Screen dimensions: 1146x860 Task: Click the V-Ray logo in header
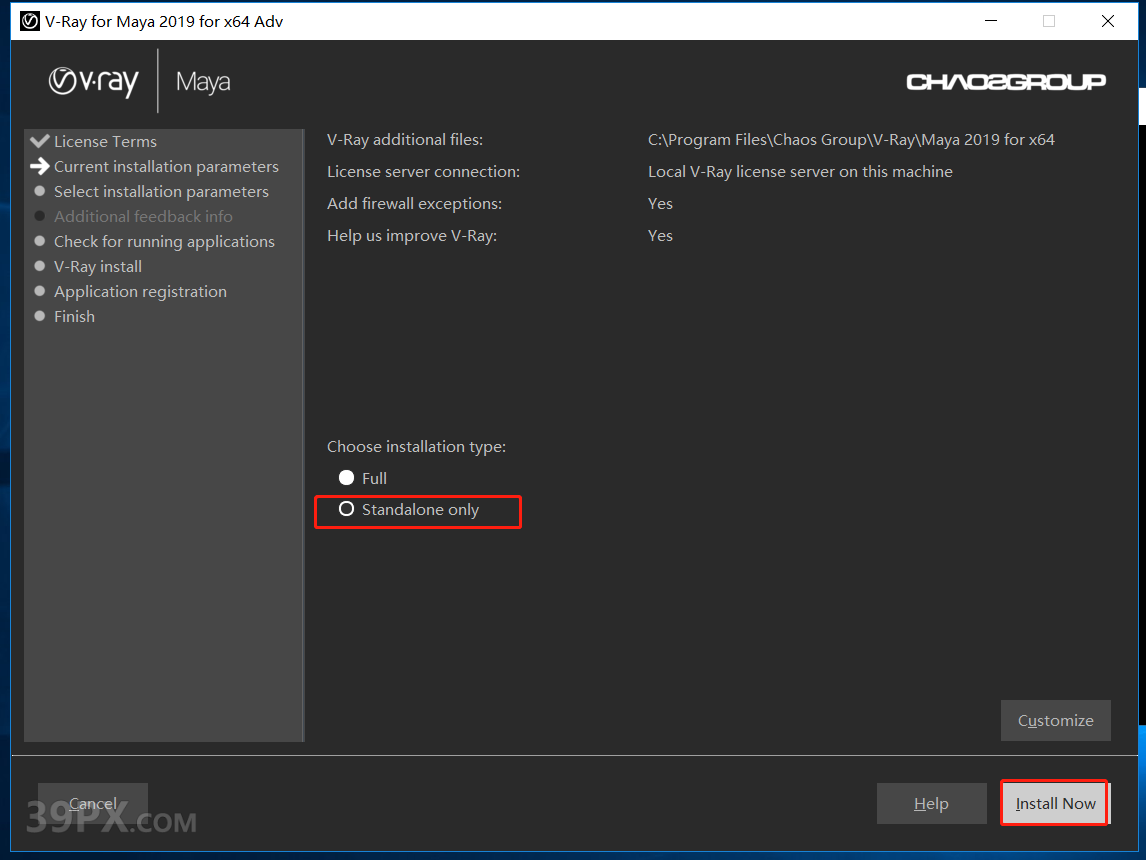[94, 81]
